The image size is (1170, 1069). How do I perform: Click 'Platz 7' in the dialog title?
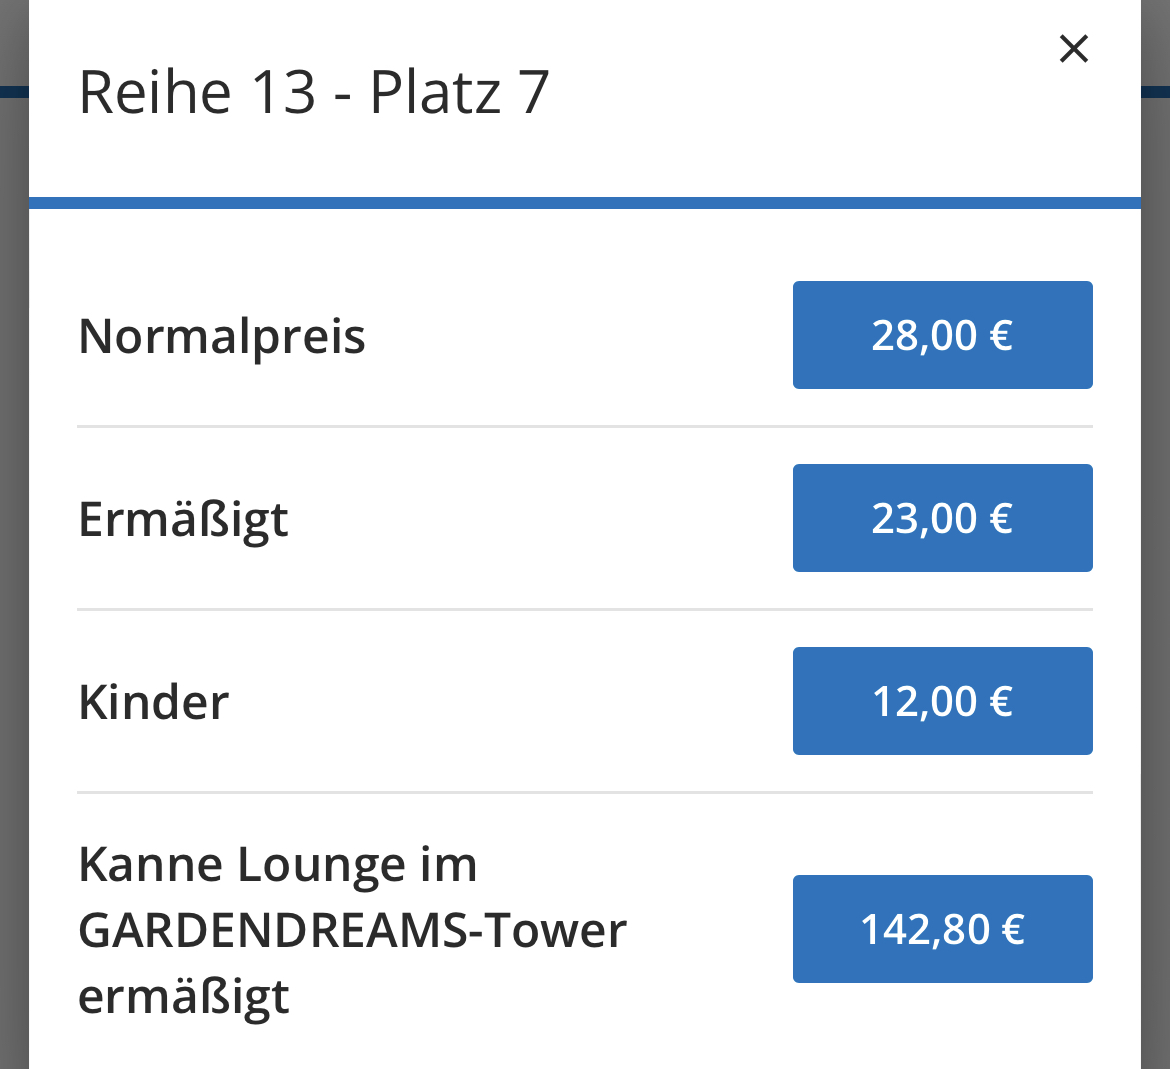[460, 92]
